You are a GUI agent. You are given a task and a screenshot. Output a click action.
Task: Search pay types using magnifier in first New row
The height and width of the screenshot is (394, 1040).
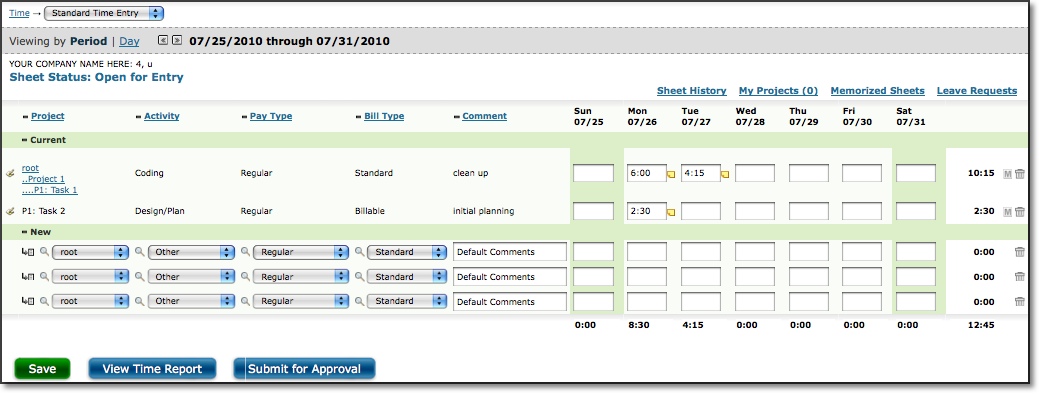(x=245, y=252)
